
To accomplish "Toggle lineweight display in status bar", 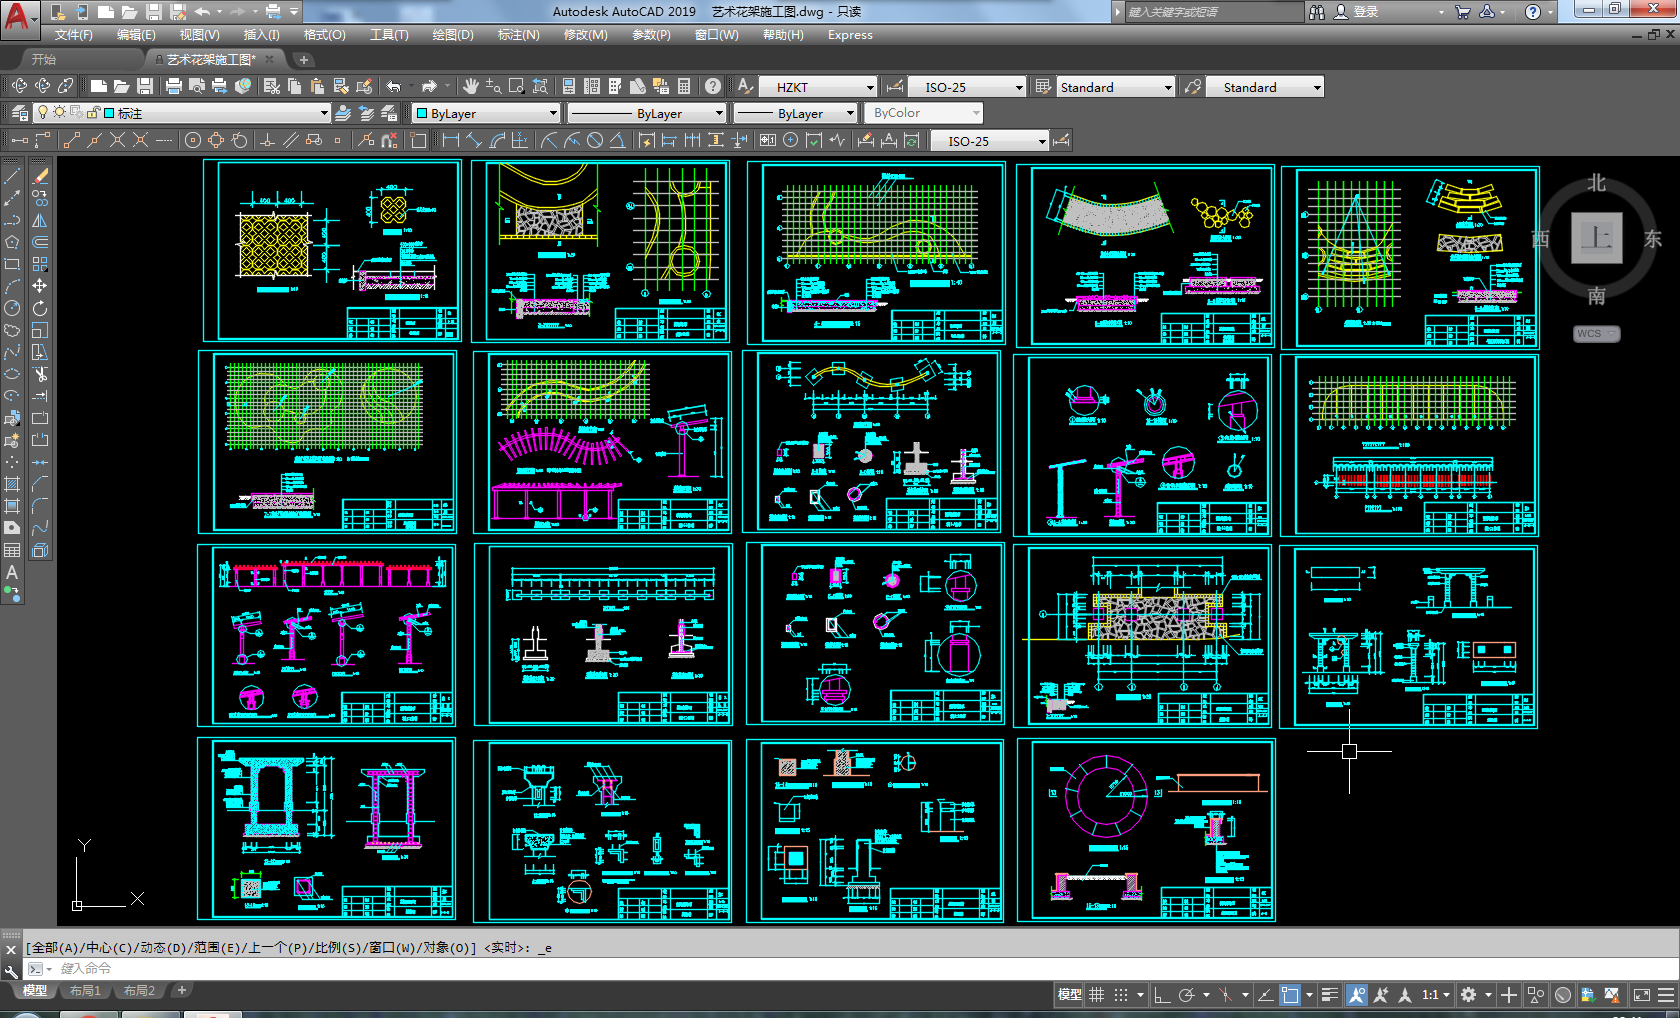I will tap(1329, 995).
